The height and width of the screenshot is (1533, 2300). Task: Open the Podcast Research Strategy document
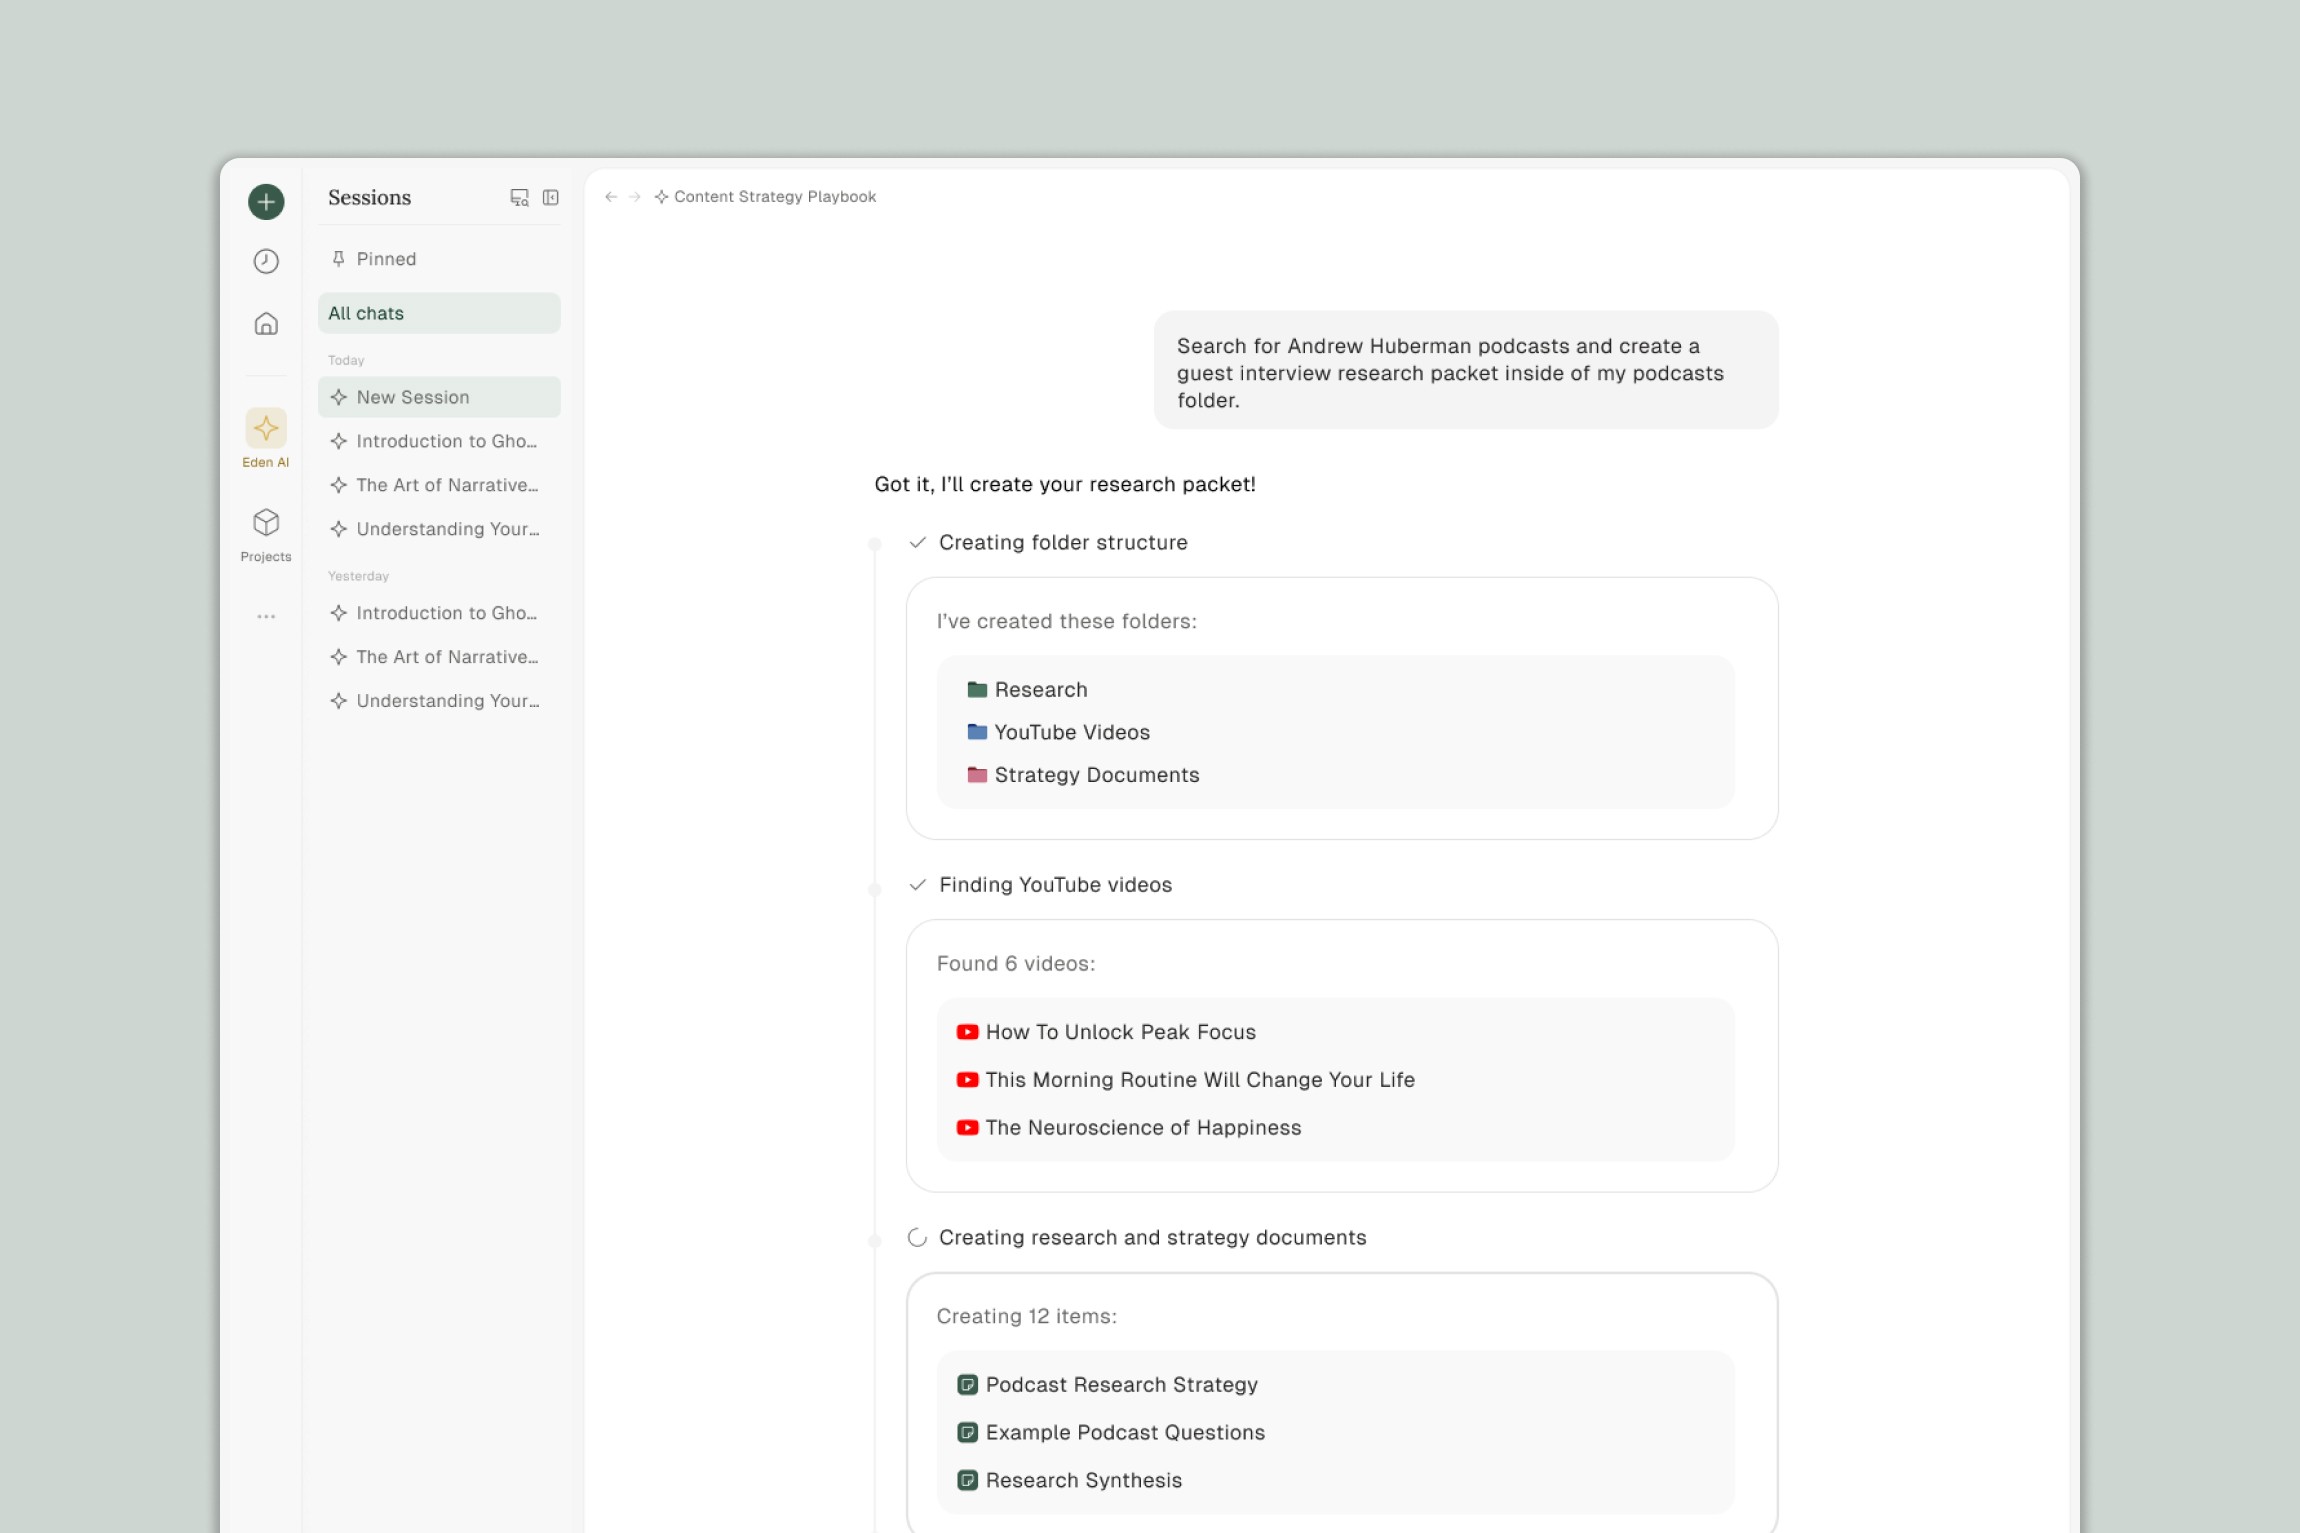point(1120,1385)
